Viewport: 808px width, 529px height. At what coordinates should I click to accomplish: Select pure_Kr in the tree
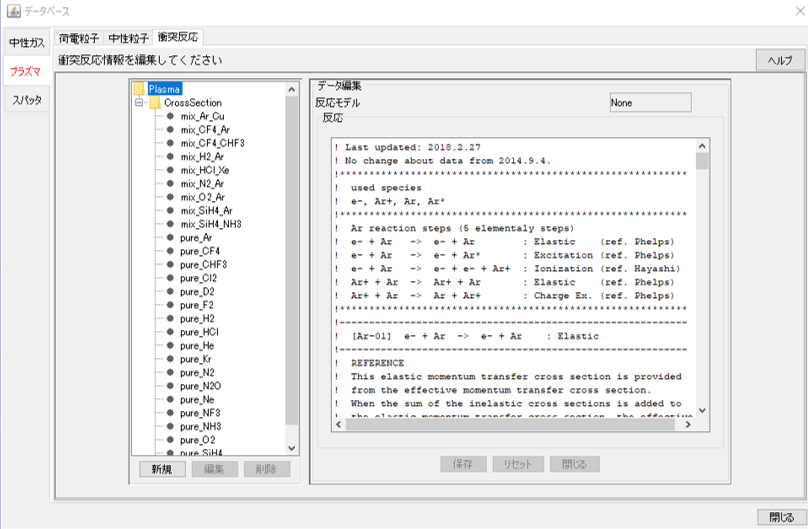[x=196, y=359]
